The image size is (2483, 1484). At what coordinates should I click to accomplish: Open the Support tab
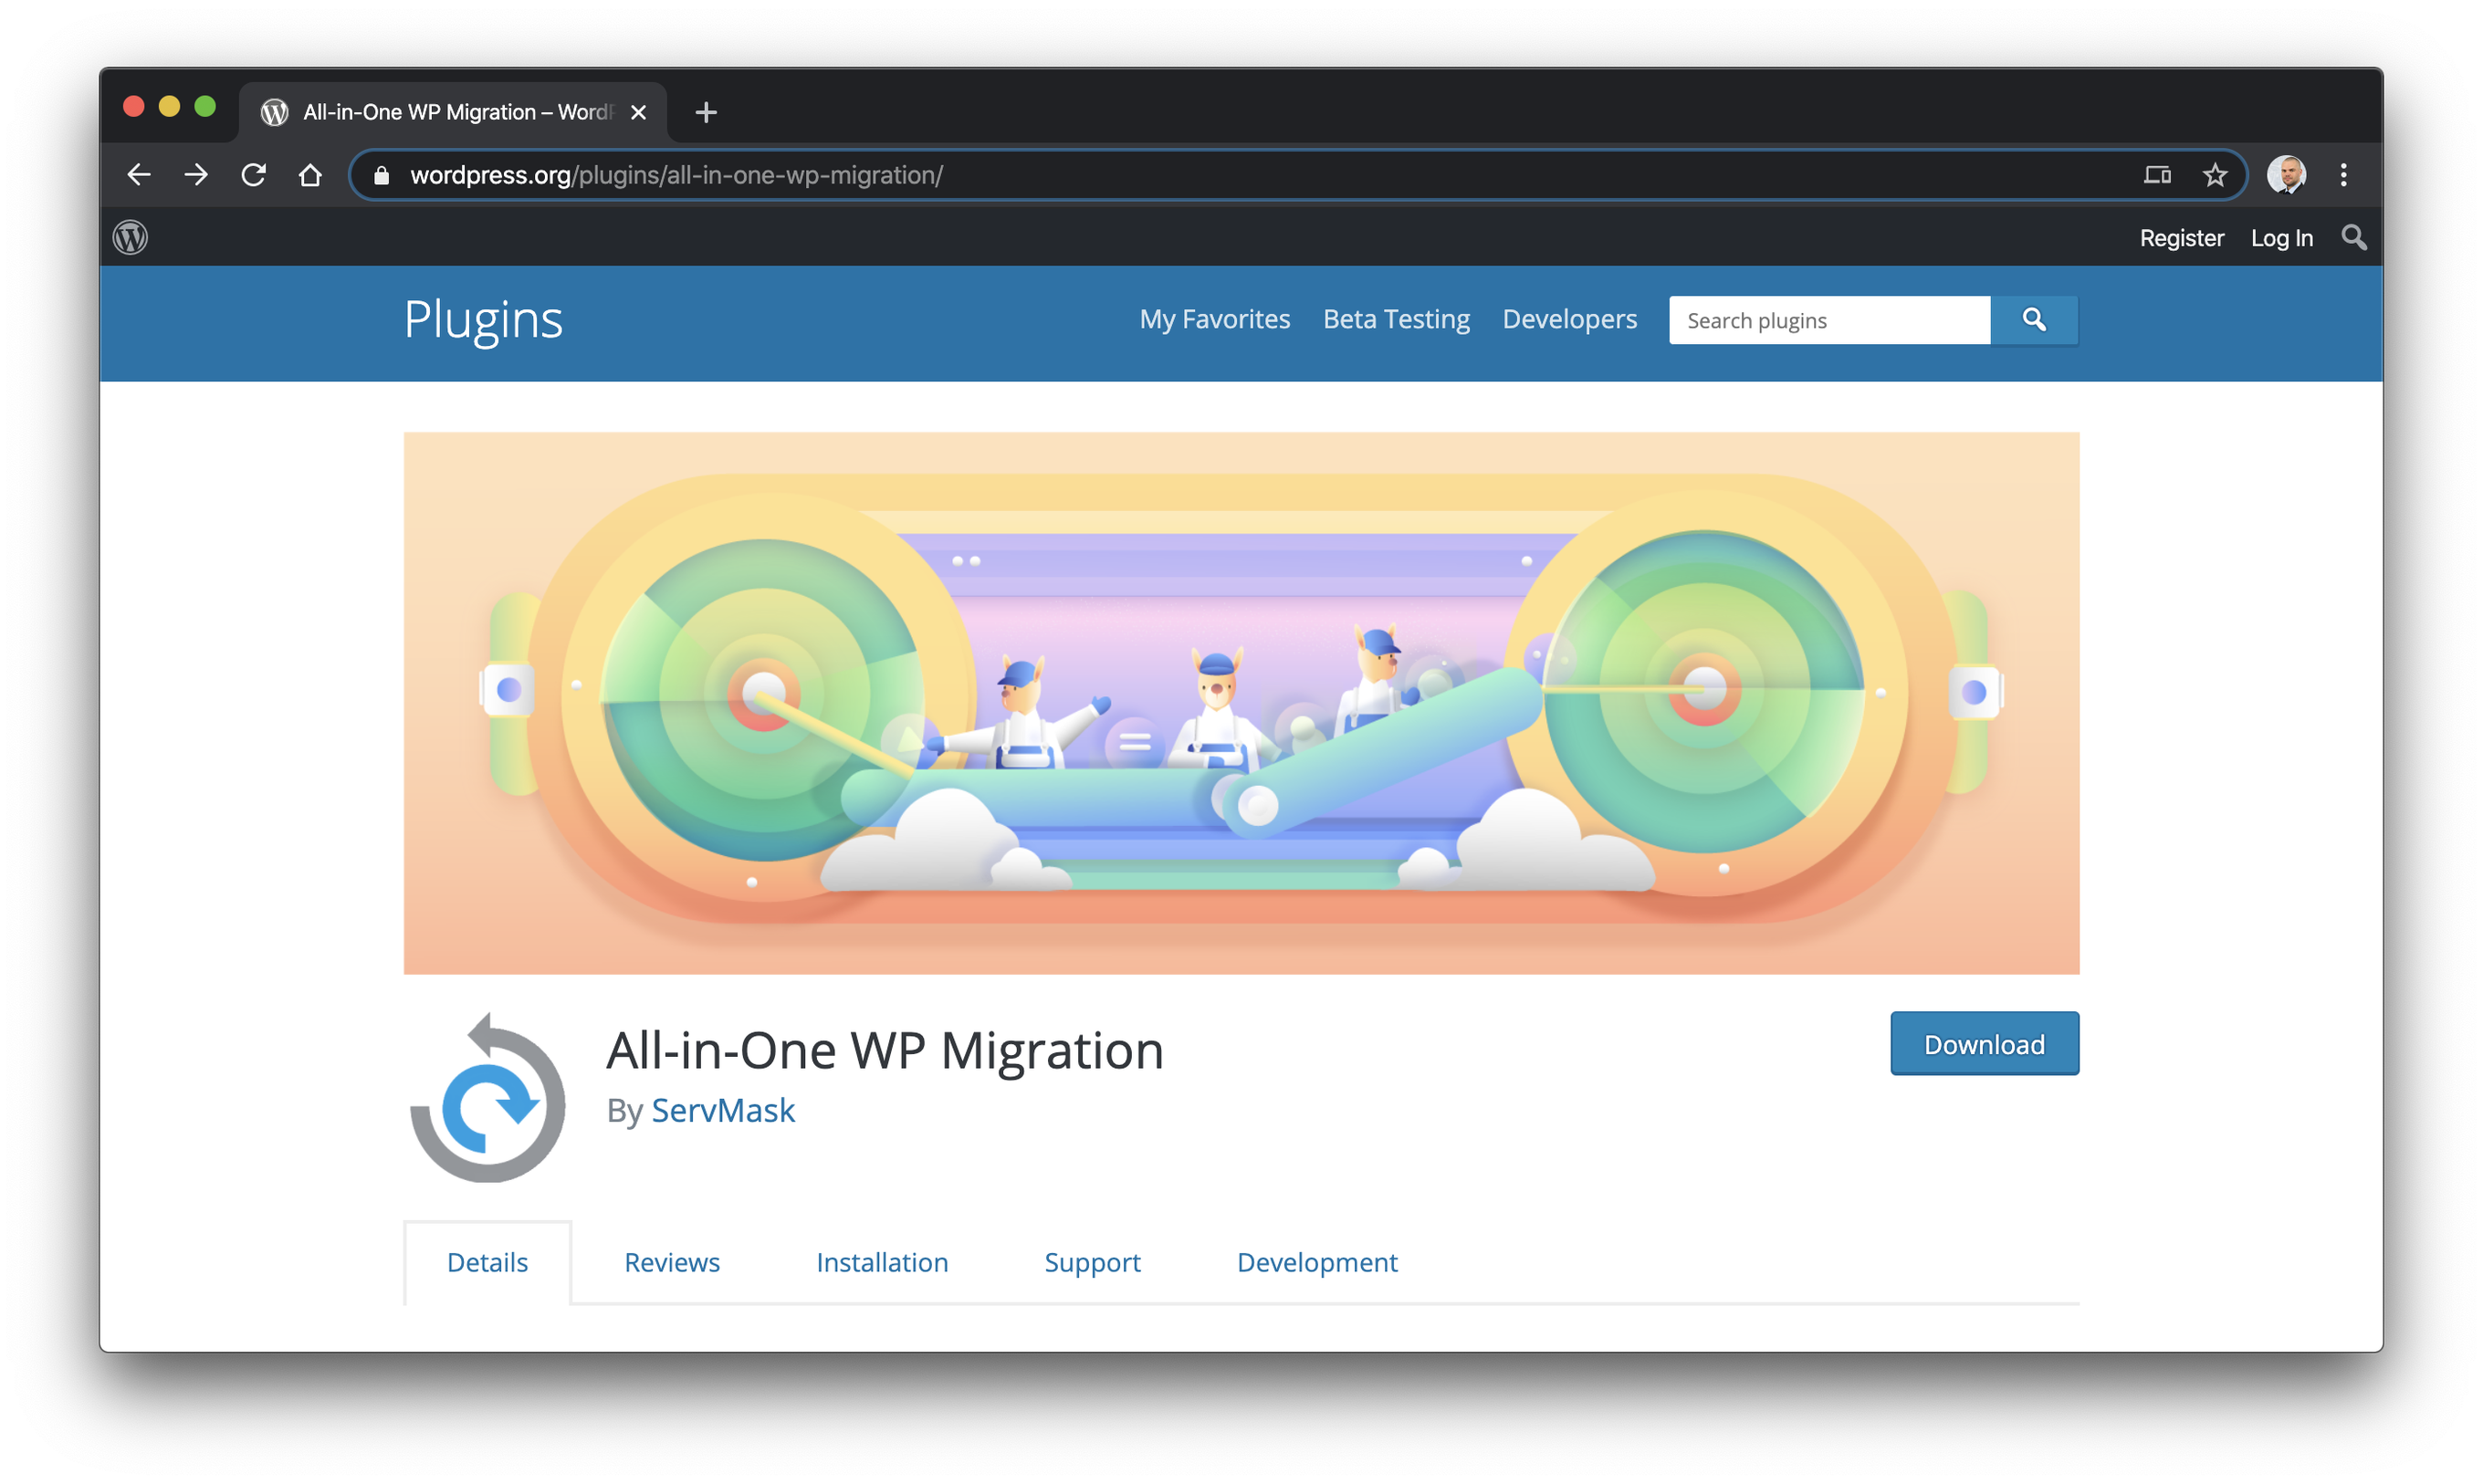click(1092, 1262)
